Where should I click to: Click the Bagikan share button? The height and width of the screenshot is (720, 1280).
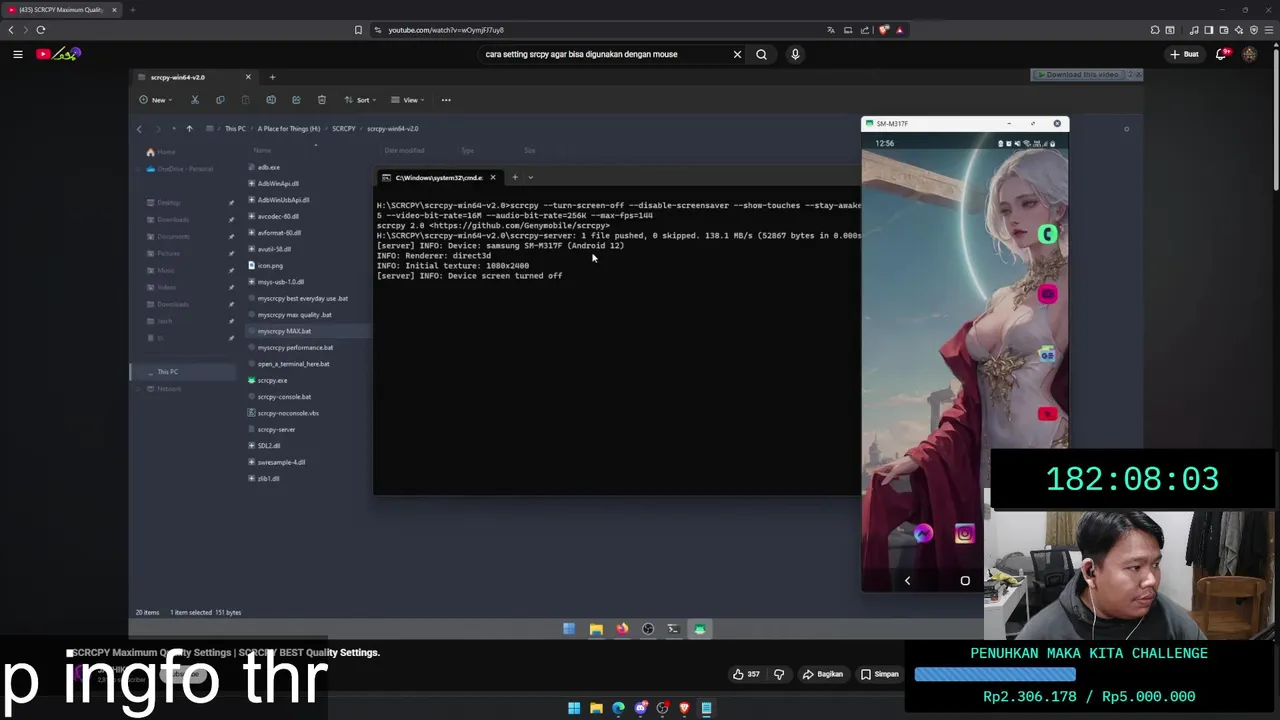tap(824, 674)
